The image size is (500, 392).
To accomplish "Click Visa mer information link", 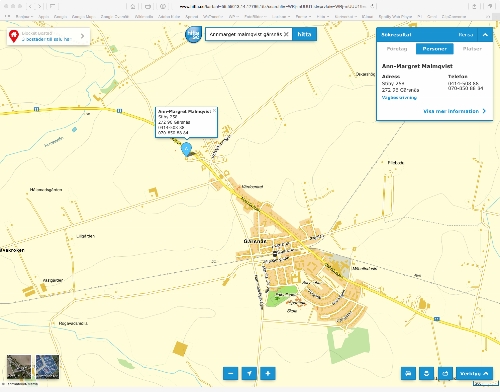I will (454, 111).
